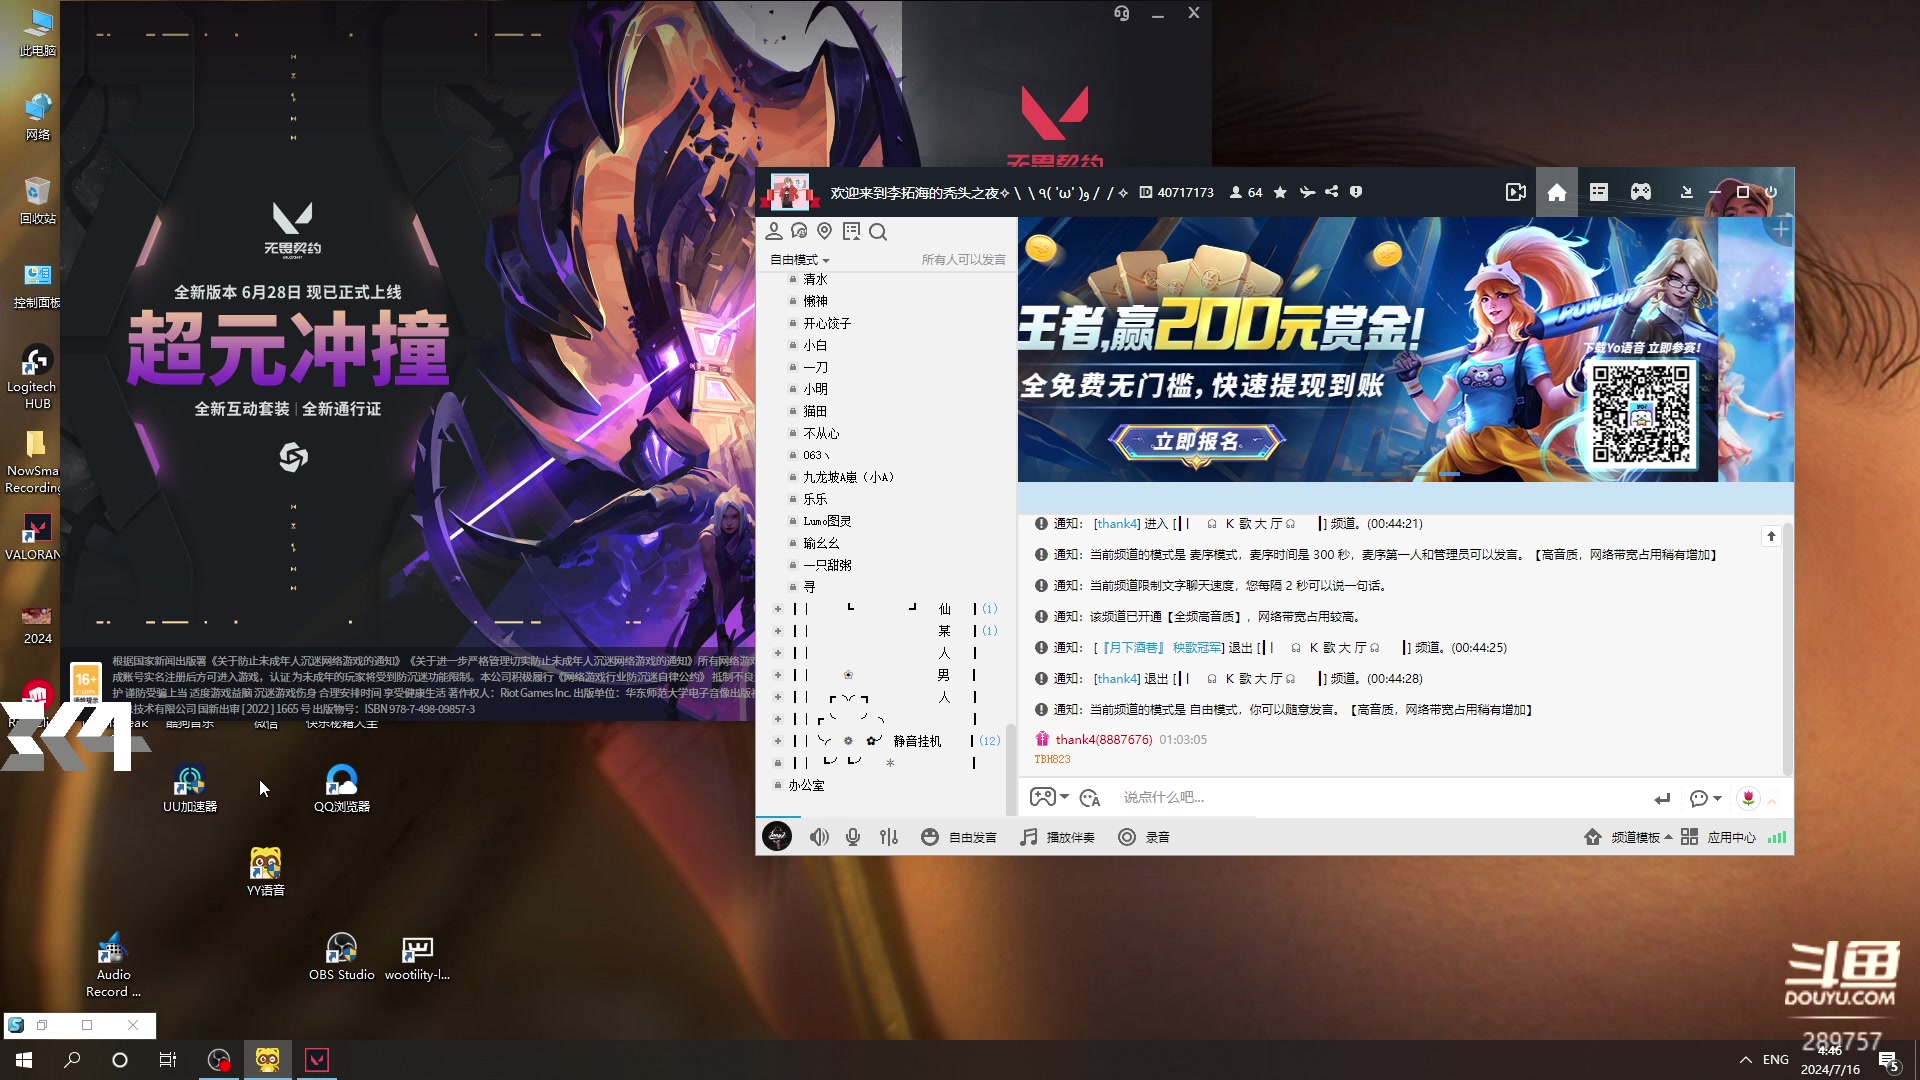Viewport: 1920px width, 1080px height.
Task: Send a flower with the flower icon
Action: click(1748, 798)
